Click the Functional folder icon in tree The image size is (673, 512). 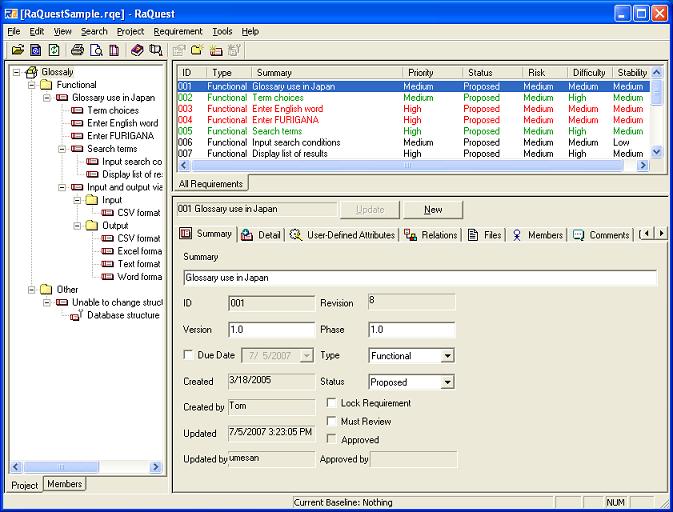coord(46,85)
